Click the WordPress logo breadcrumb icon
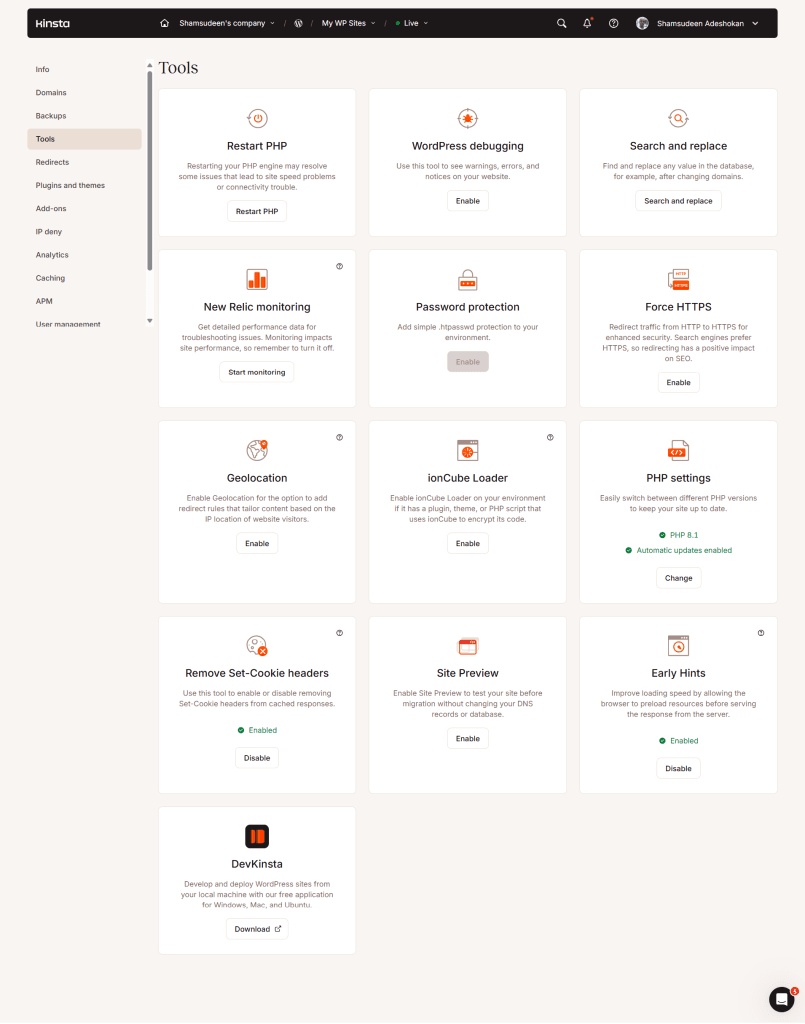Screen dimensions: 805x1024 click(x=298, y=23)
